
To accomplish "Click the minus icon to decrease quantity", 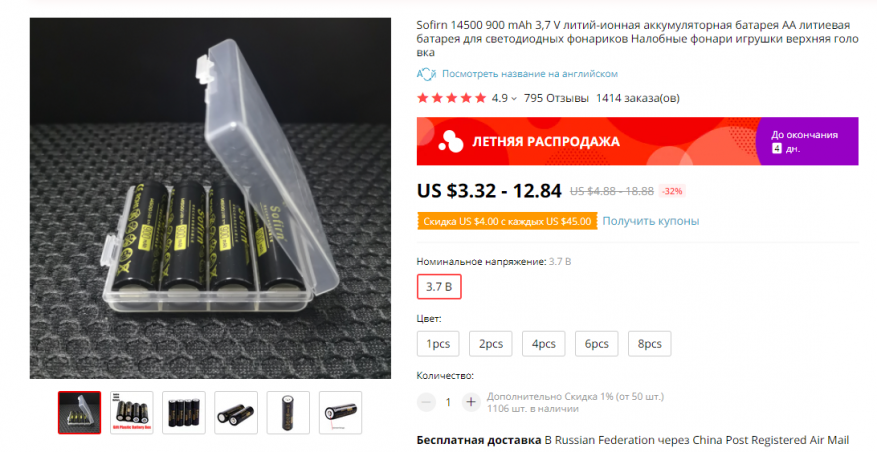I will [426, 402].
